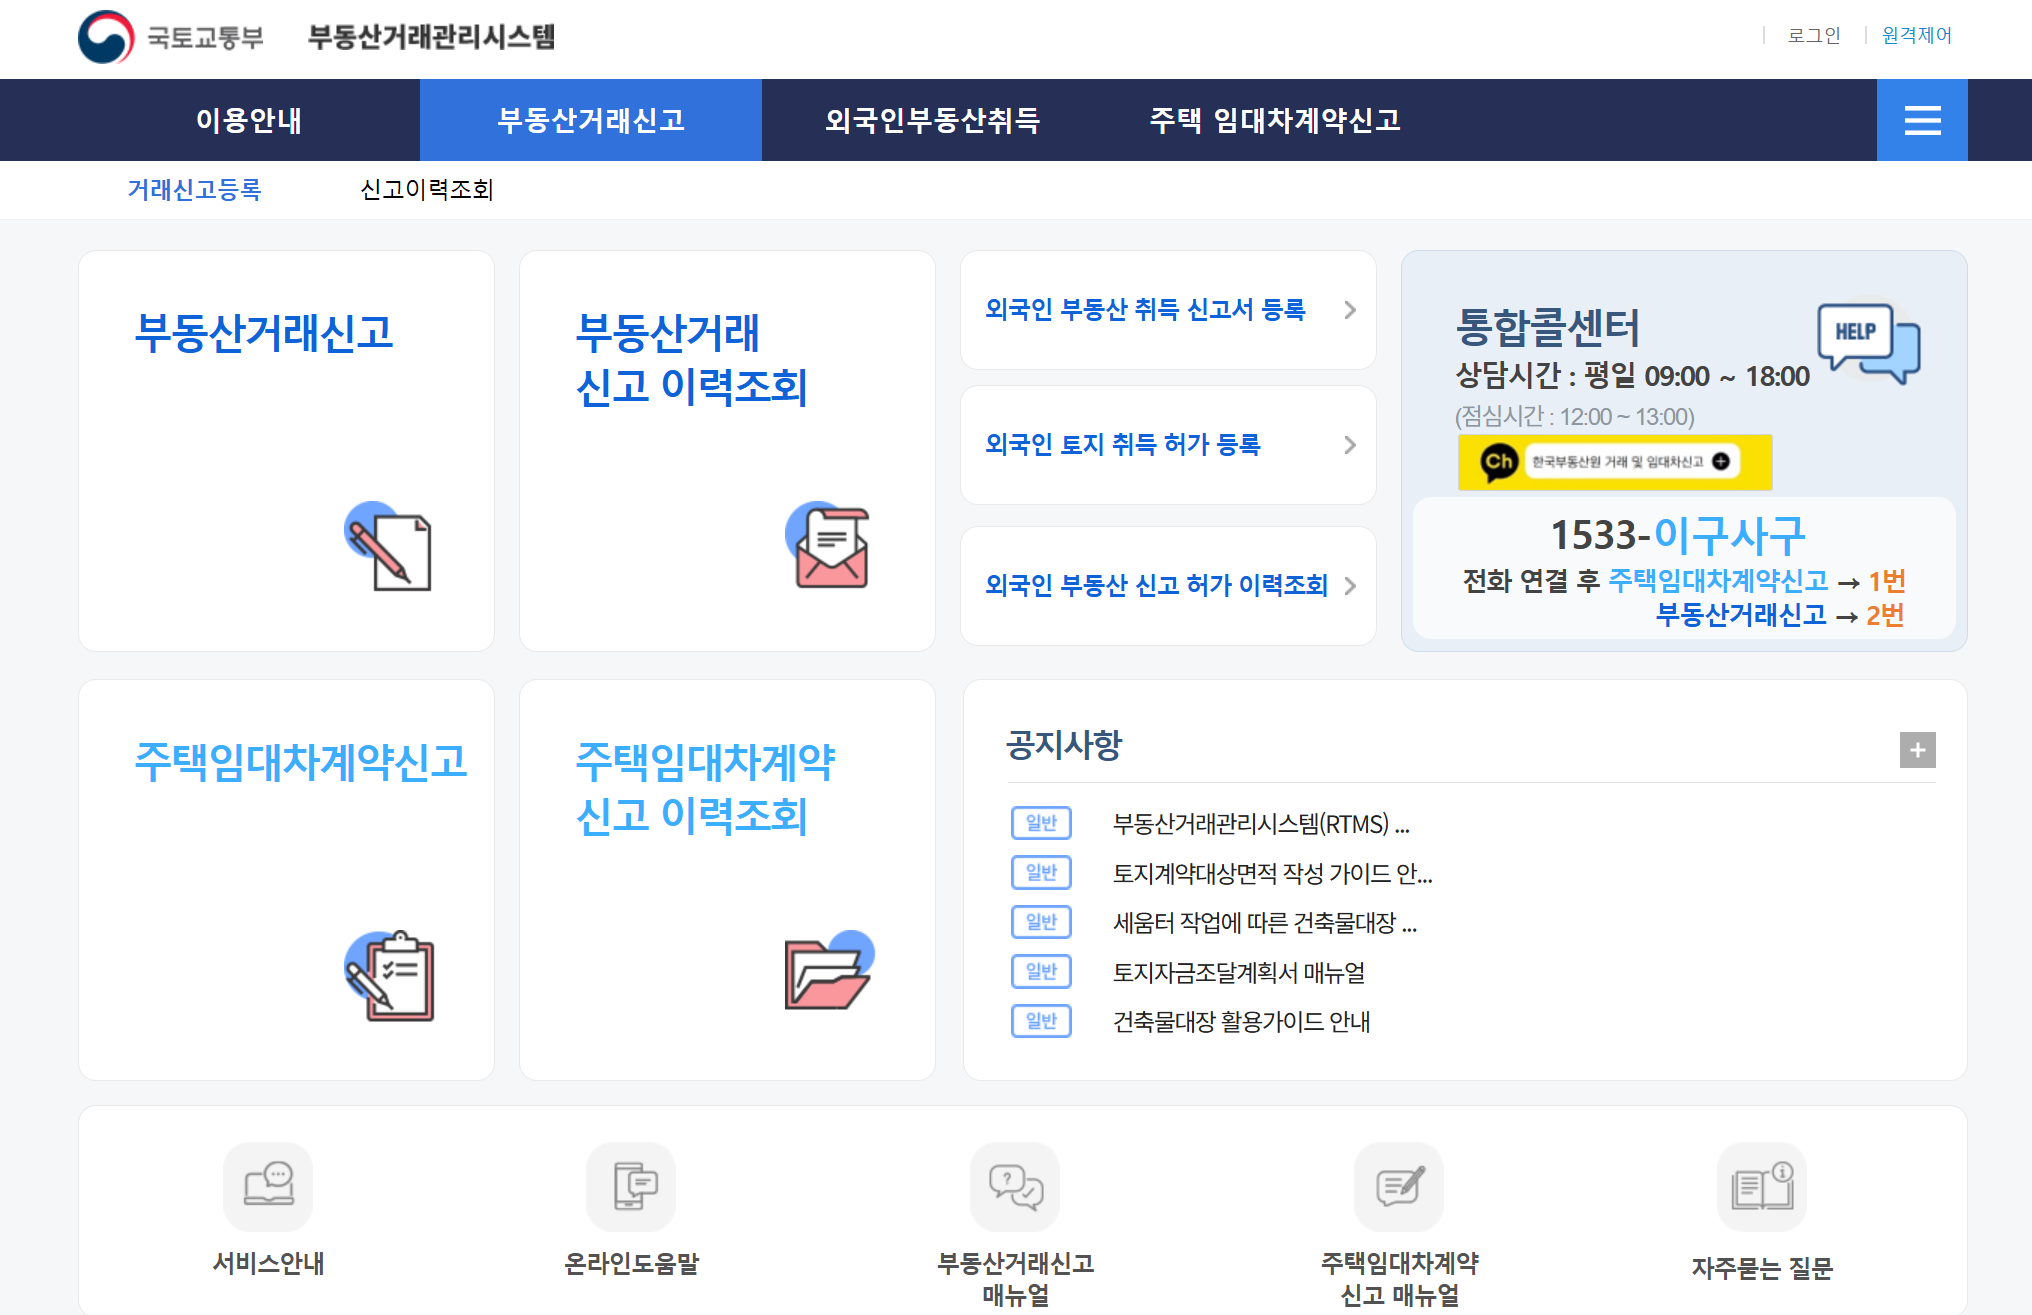Select the 외국인부동산취득 menu item
This screenshot has width=2032, height=1315.
click(x=932, y=121)
